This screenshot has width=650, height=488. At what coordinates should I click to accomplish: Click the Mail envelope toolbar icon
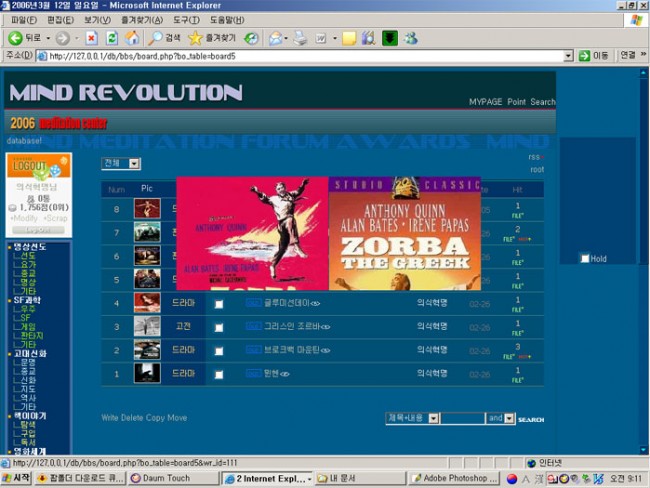click(276, 38)
